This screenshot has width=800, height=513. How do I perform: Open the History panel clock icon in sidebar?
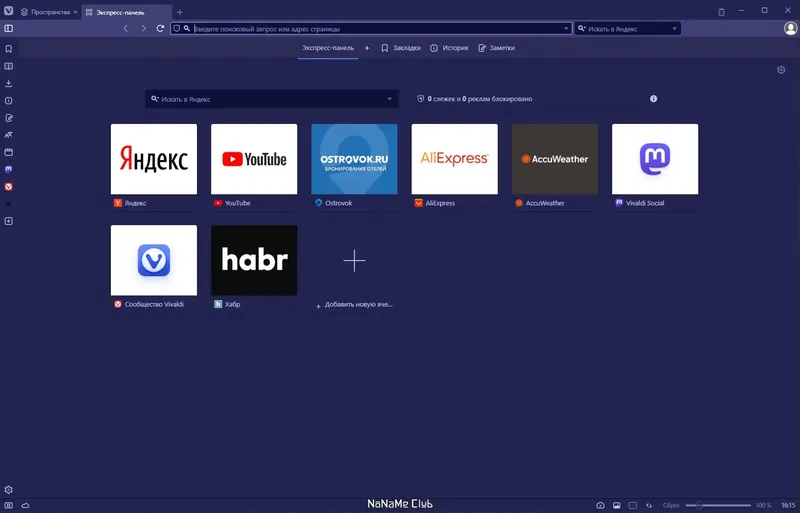click(9, 101)
